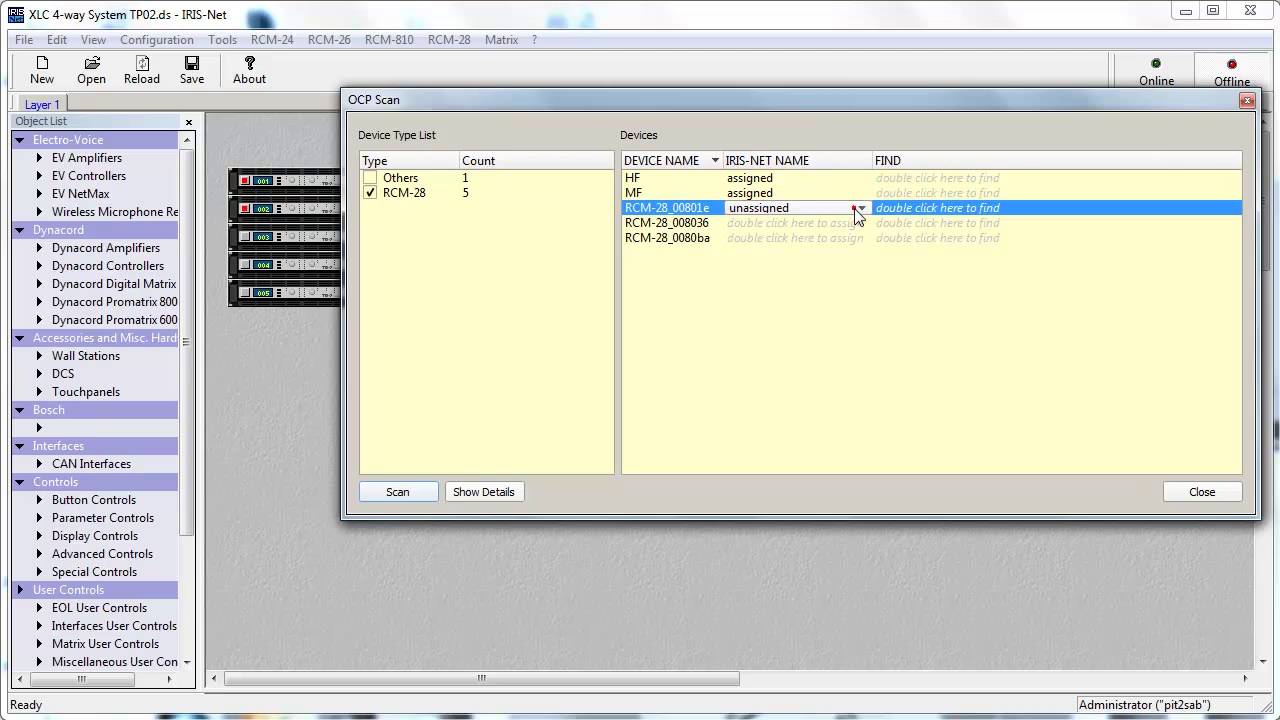Select Dynacord Digital Matrix item

pos(114,284)
